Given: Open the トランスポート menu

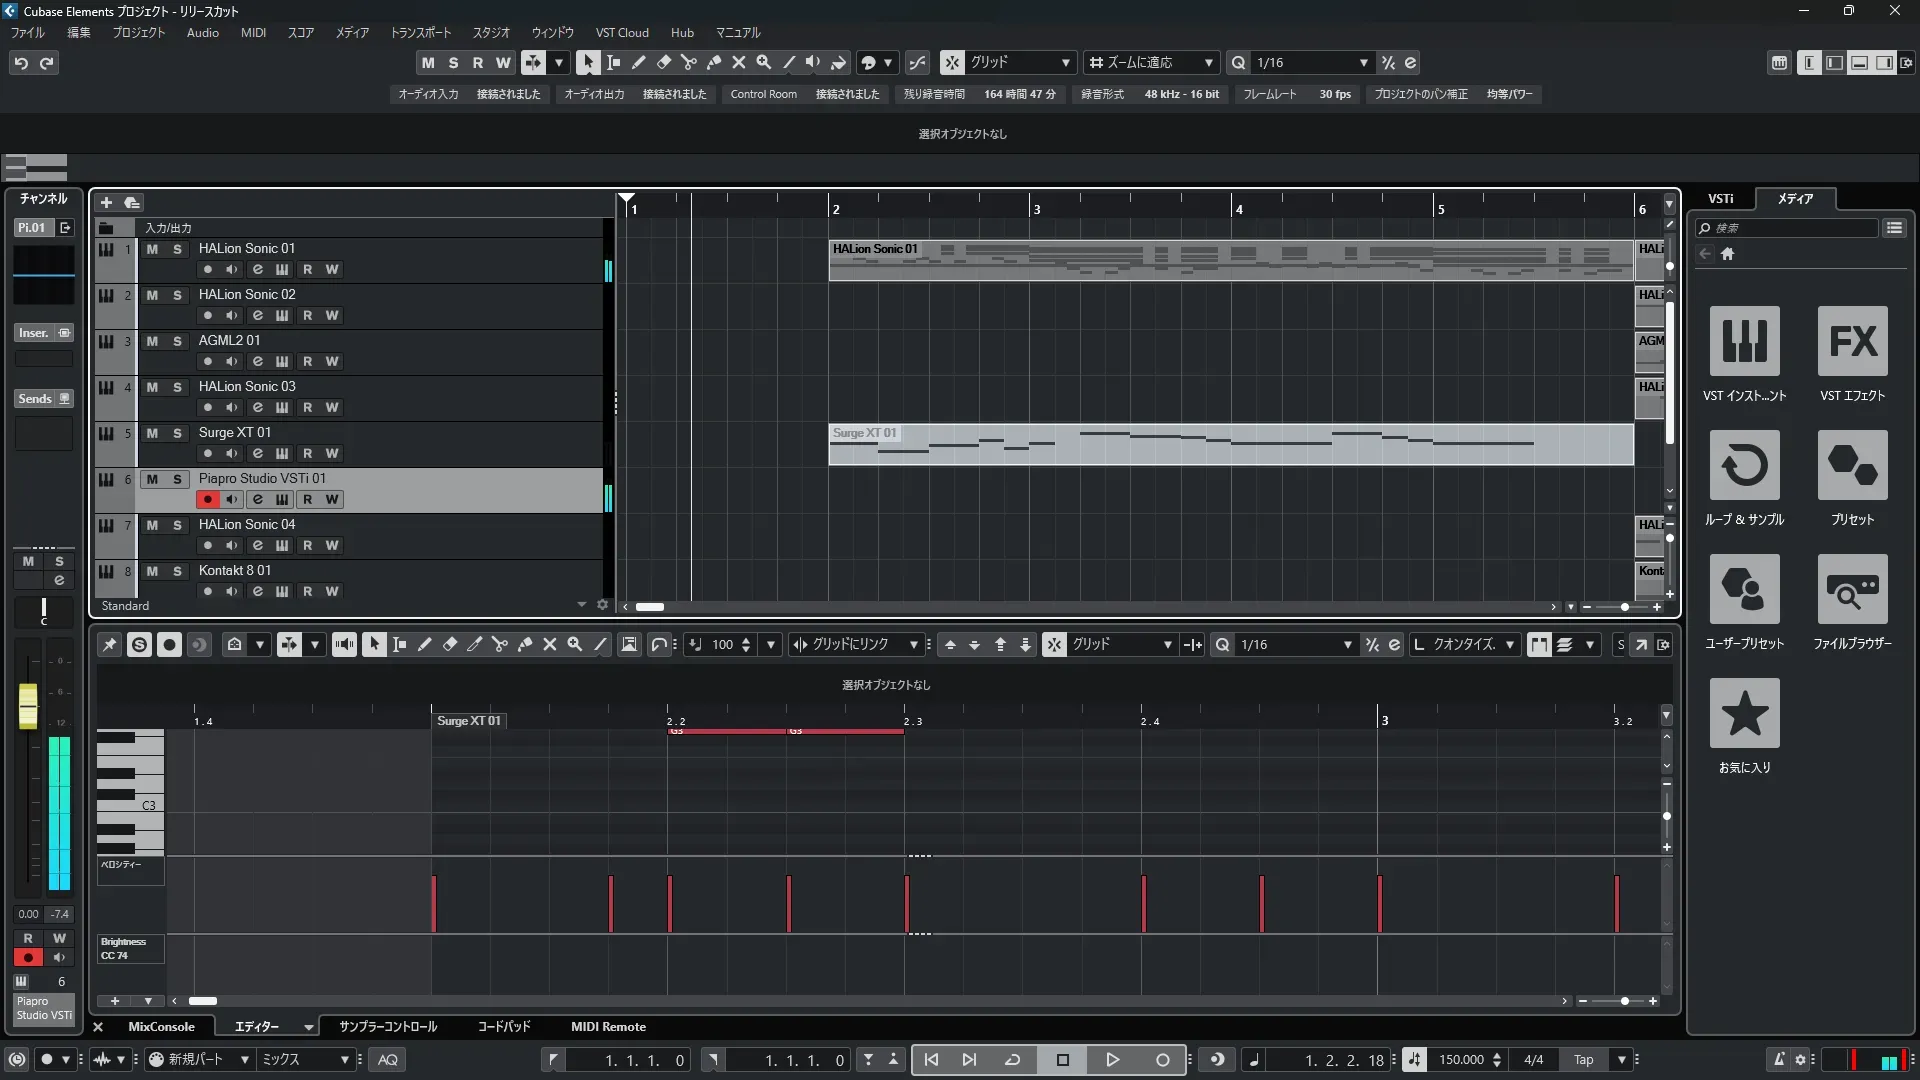Looking at the screenshot, I should click(x=420, y=33).
